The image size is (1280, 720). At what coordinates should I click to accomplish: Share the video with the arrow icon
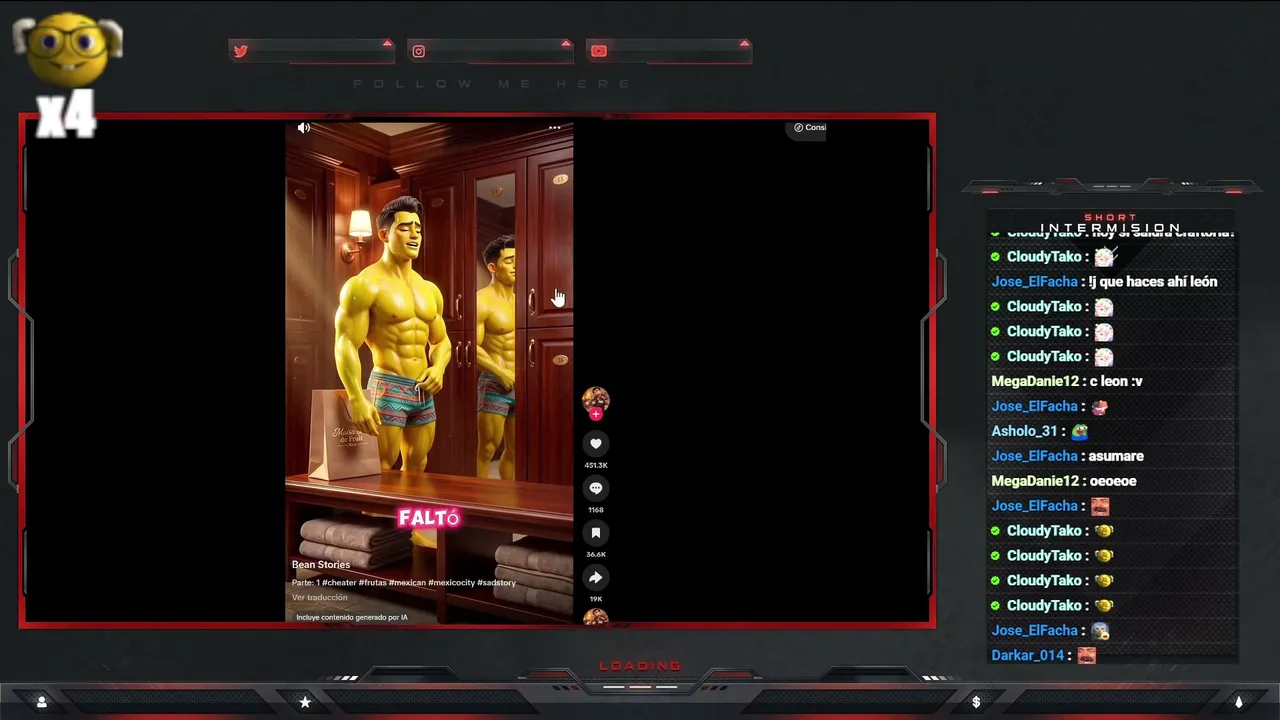596,577
